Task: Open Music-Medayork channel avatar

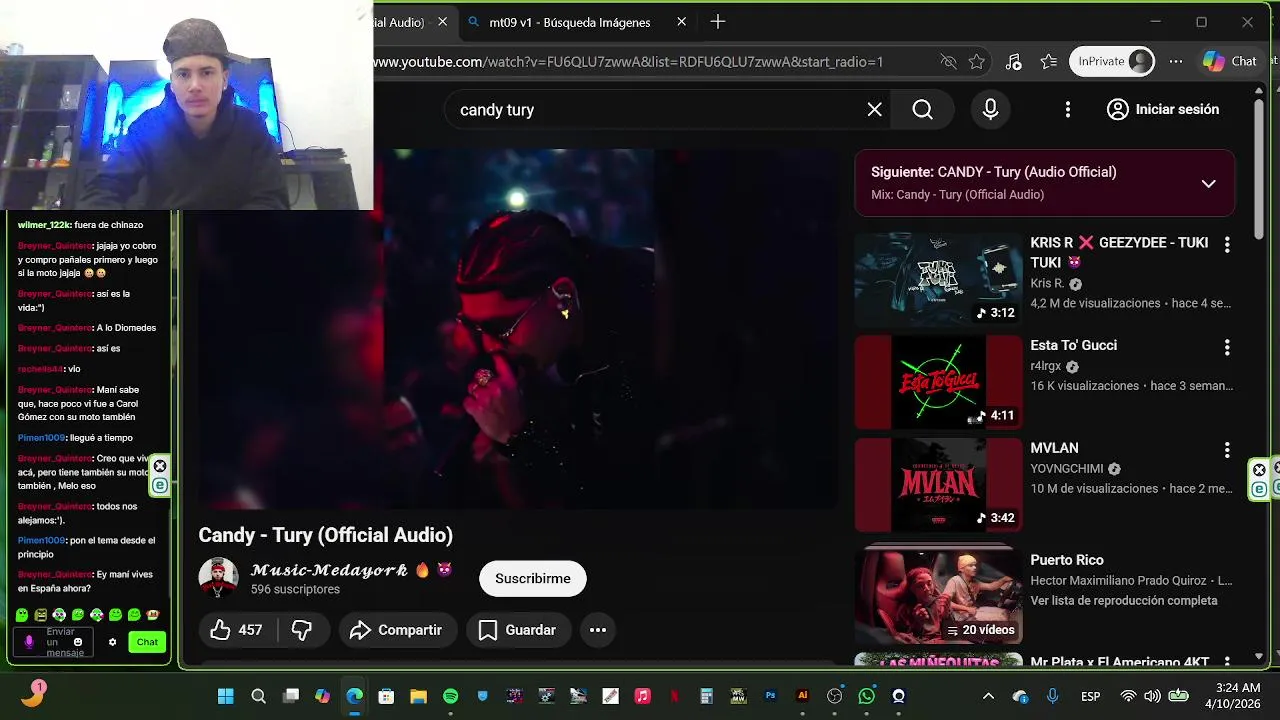Action: (218, 578)
